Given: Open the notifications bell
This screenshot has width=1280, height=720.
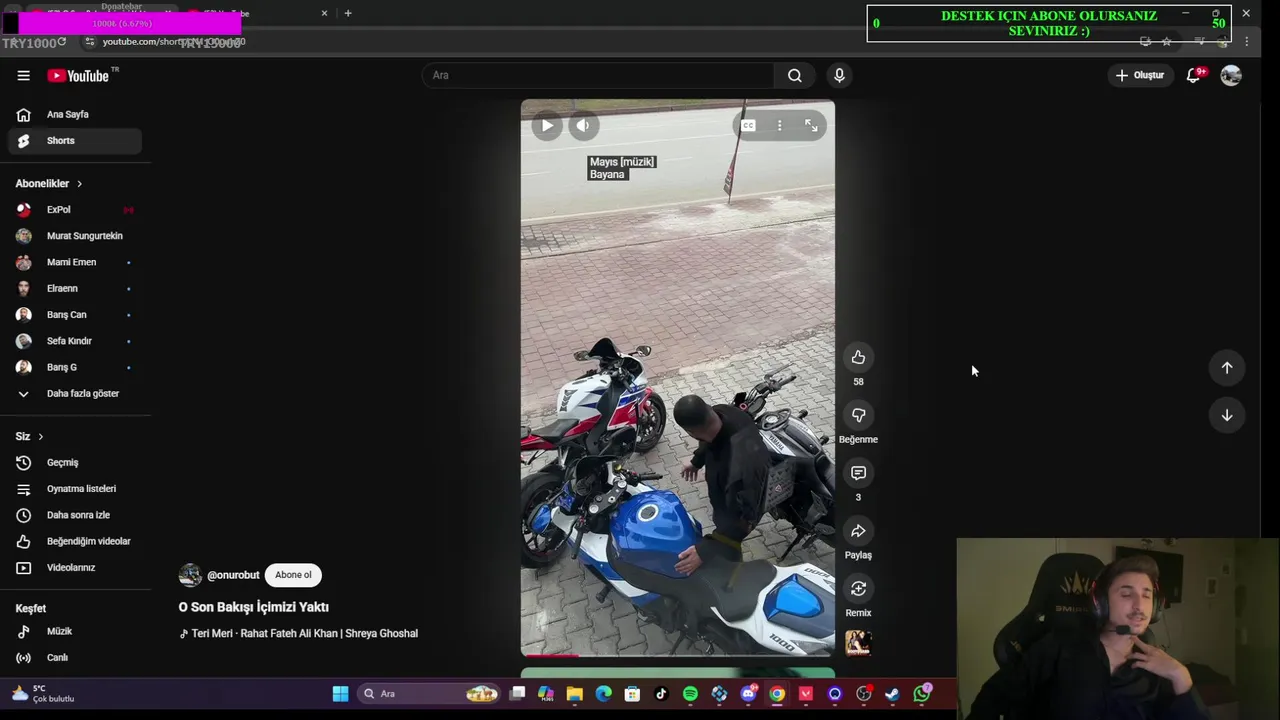Looking at the screenshot, I should pos(1194,75).
